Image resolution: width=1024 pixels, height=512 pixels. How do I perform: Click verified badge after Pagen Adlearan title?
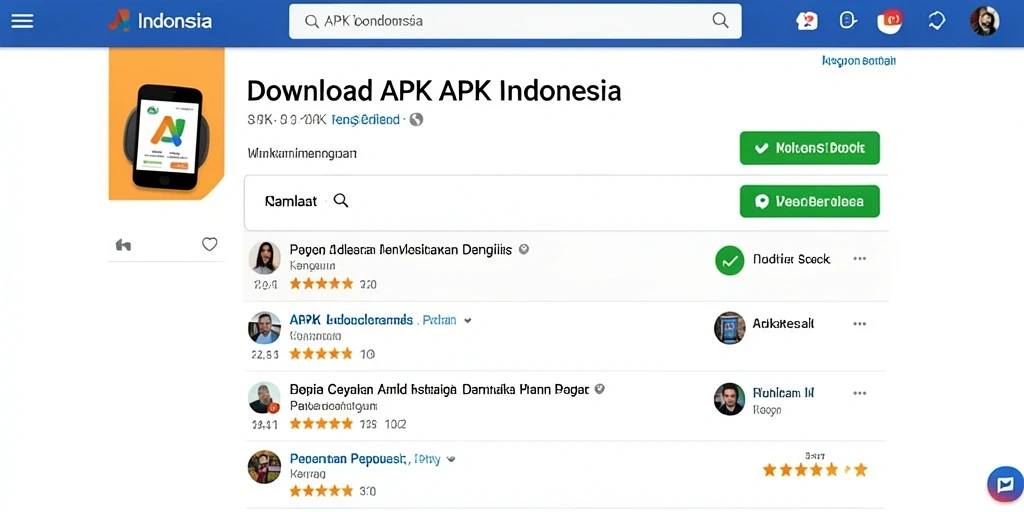pos(524,249)
